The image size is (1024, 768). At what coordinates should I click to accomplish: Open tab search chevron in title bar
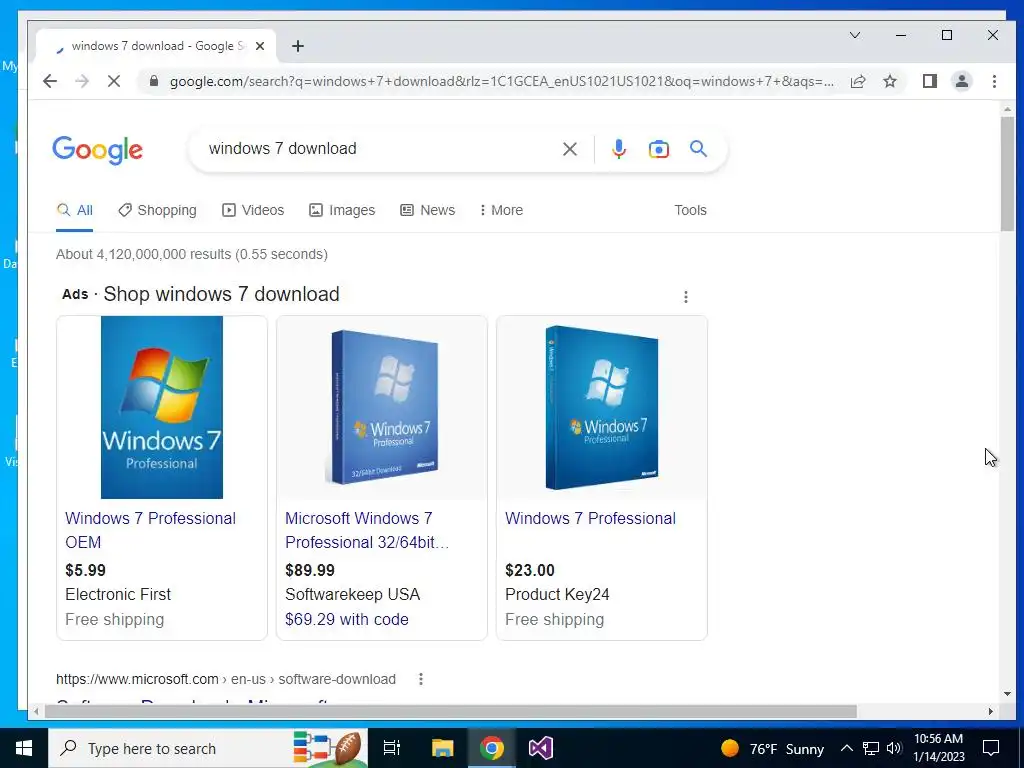pos(855,35)
